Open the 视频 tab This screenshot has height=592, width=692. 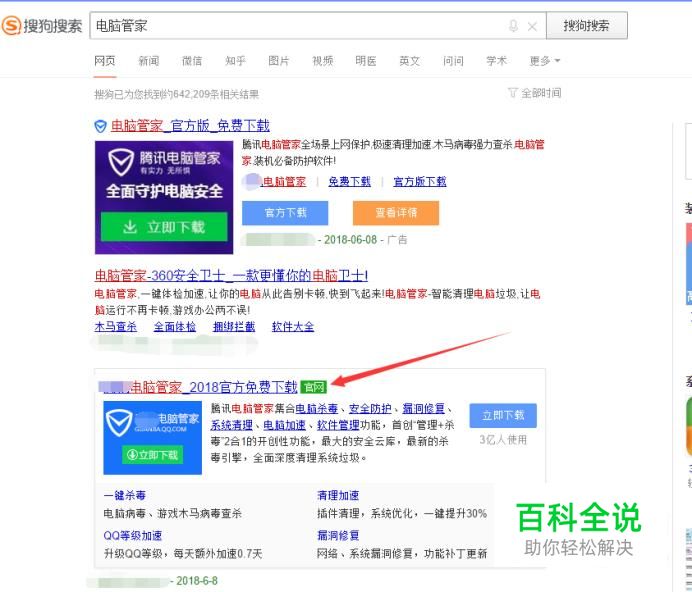(322, 61)
